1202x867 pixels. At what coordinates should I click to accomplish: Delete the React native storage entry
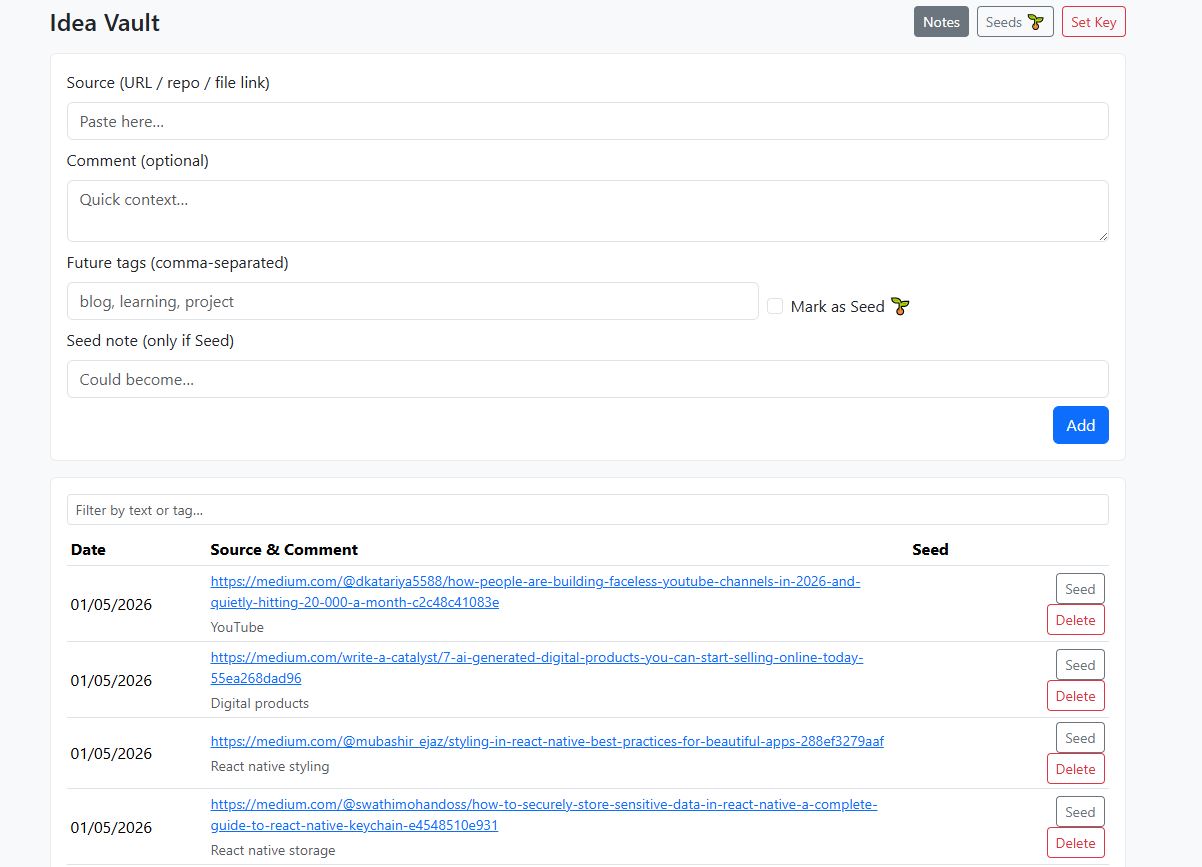(1075, 842)
